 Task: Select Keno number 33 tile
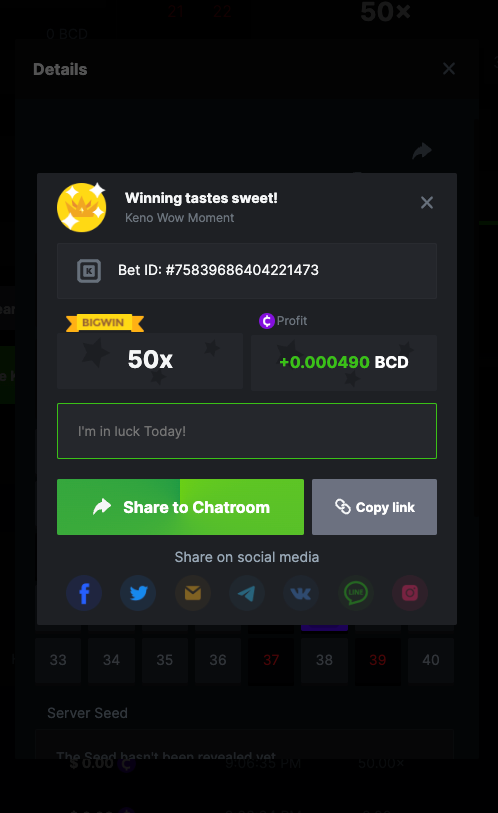[58, 660]
